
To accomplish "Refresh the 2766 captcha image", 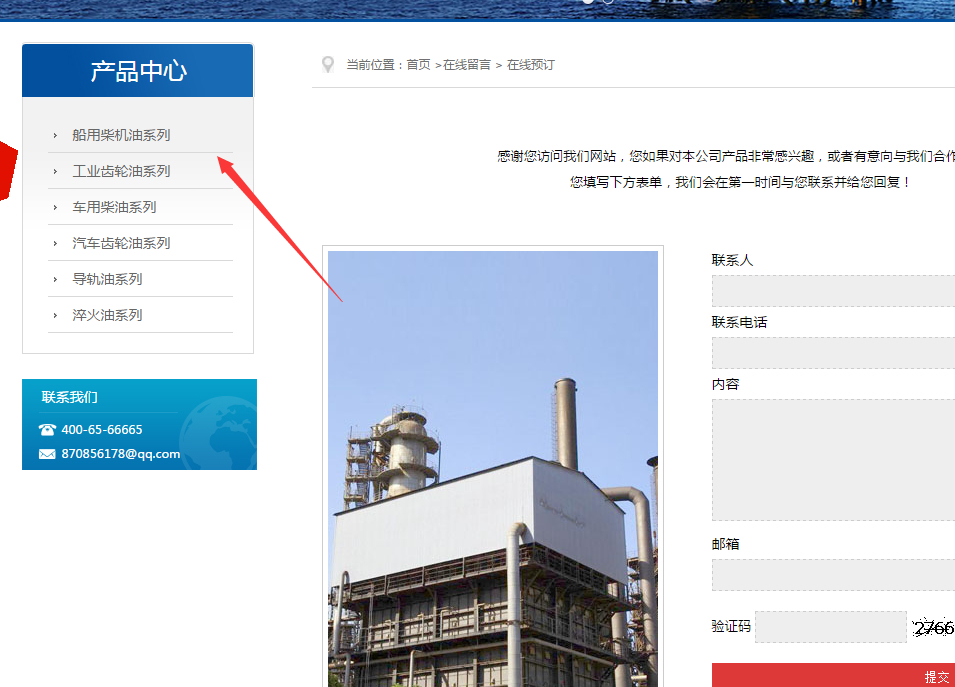I will click(933, 628).
